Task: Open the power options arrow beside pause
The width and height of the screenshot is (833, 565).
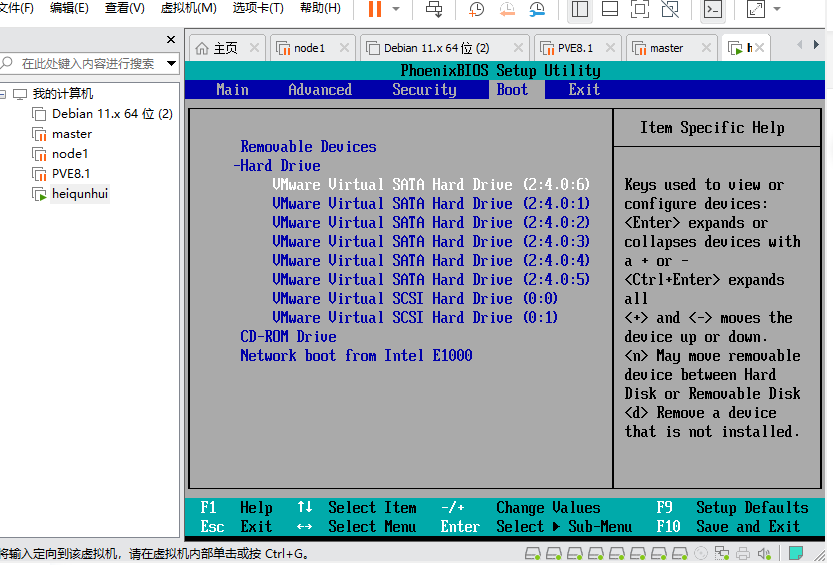Action: [396, 9]
